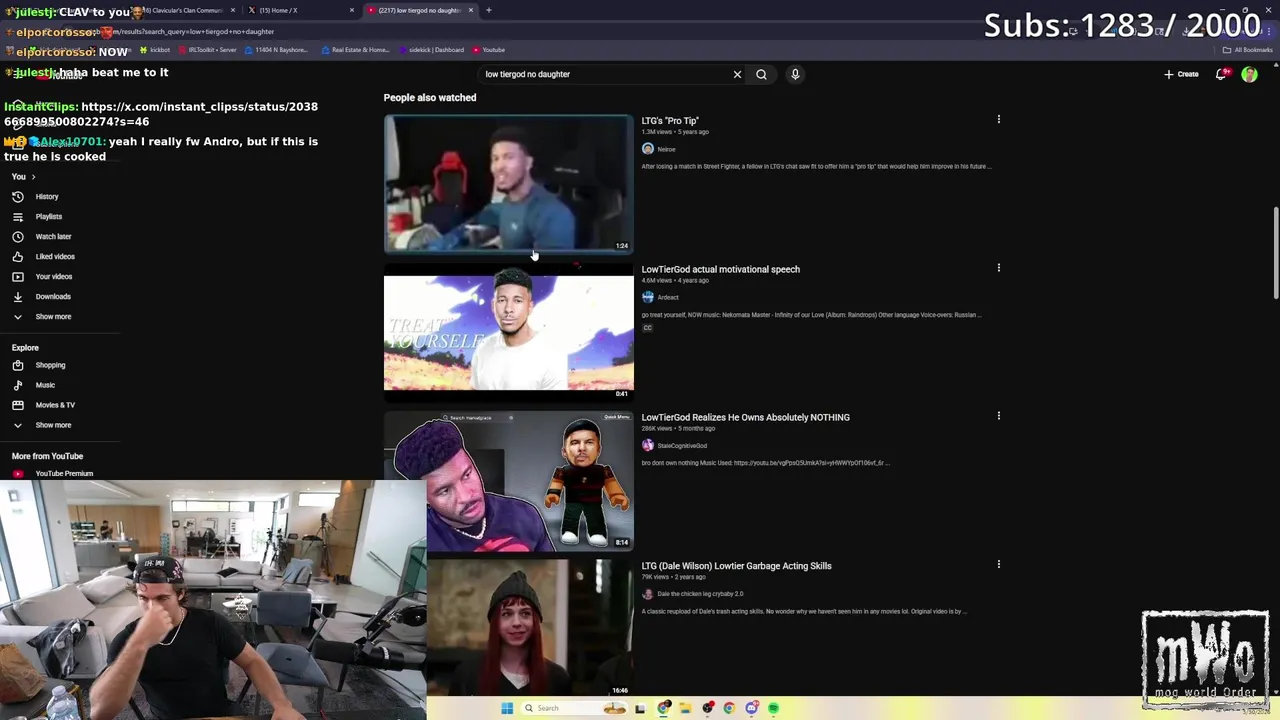Click the magnifier search button
Viewport: 1280px width, 720px height.
(761, 74)
